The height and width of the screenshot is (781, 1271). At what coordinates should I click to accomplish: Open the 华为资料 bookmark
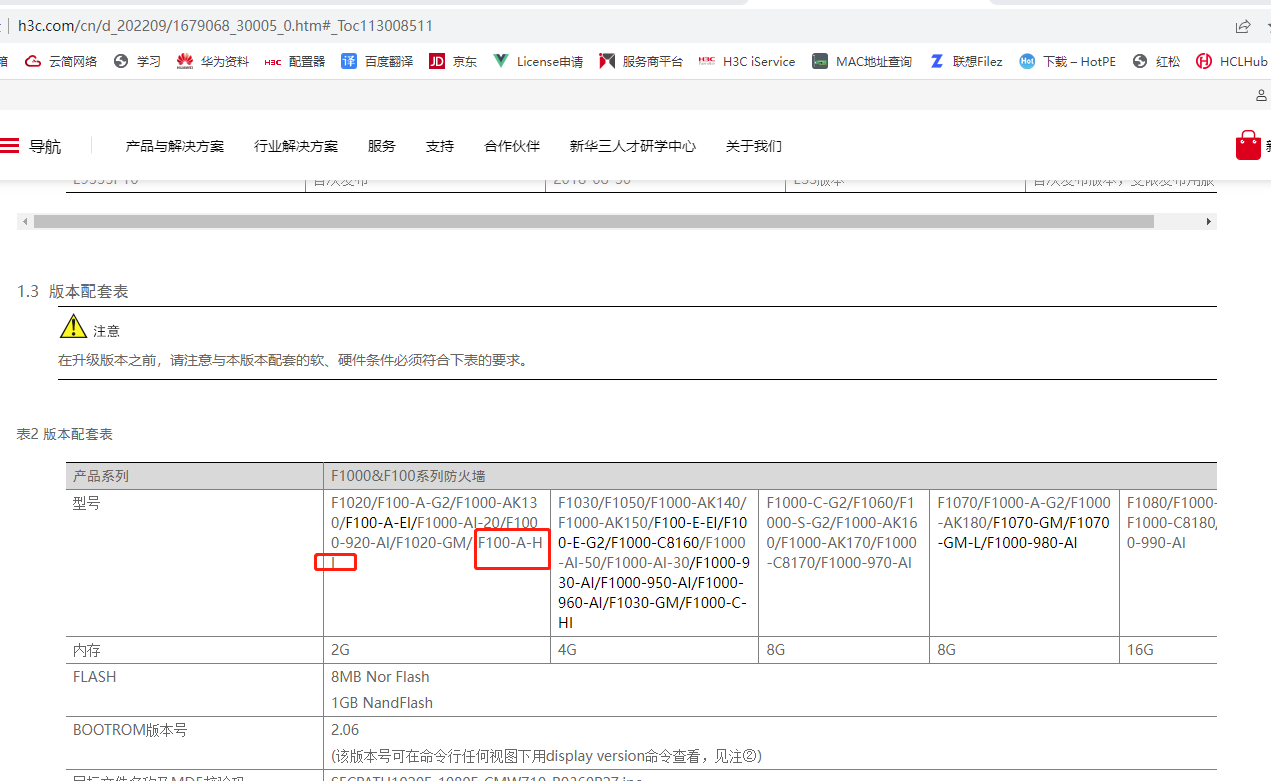tap(213, 61)
